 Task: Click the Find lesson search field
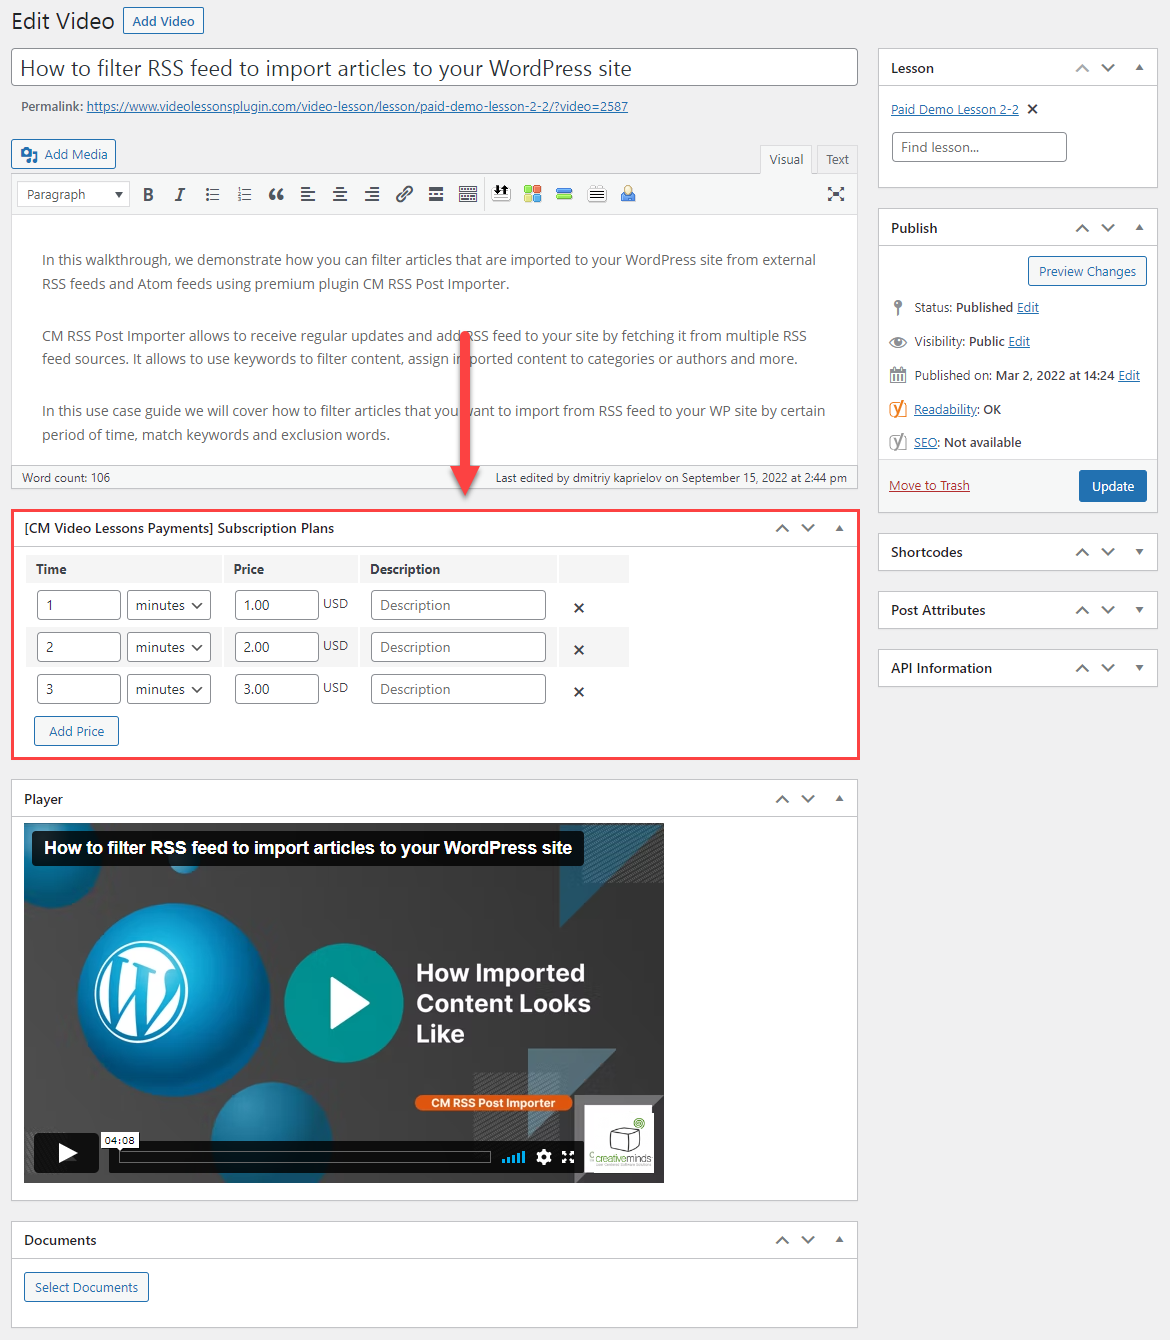[x=979, y=147]
